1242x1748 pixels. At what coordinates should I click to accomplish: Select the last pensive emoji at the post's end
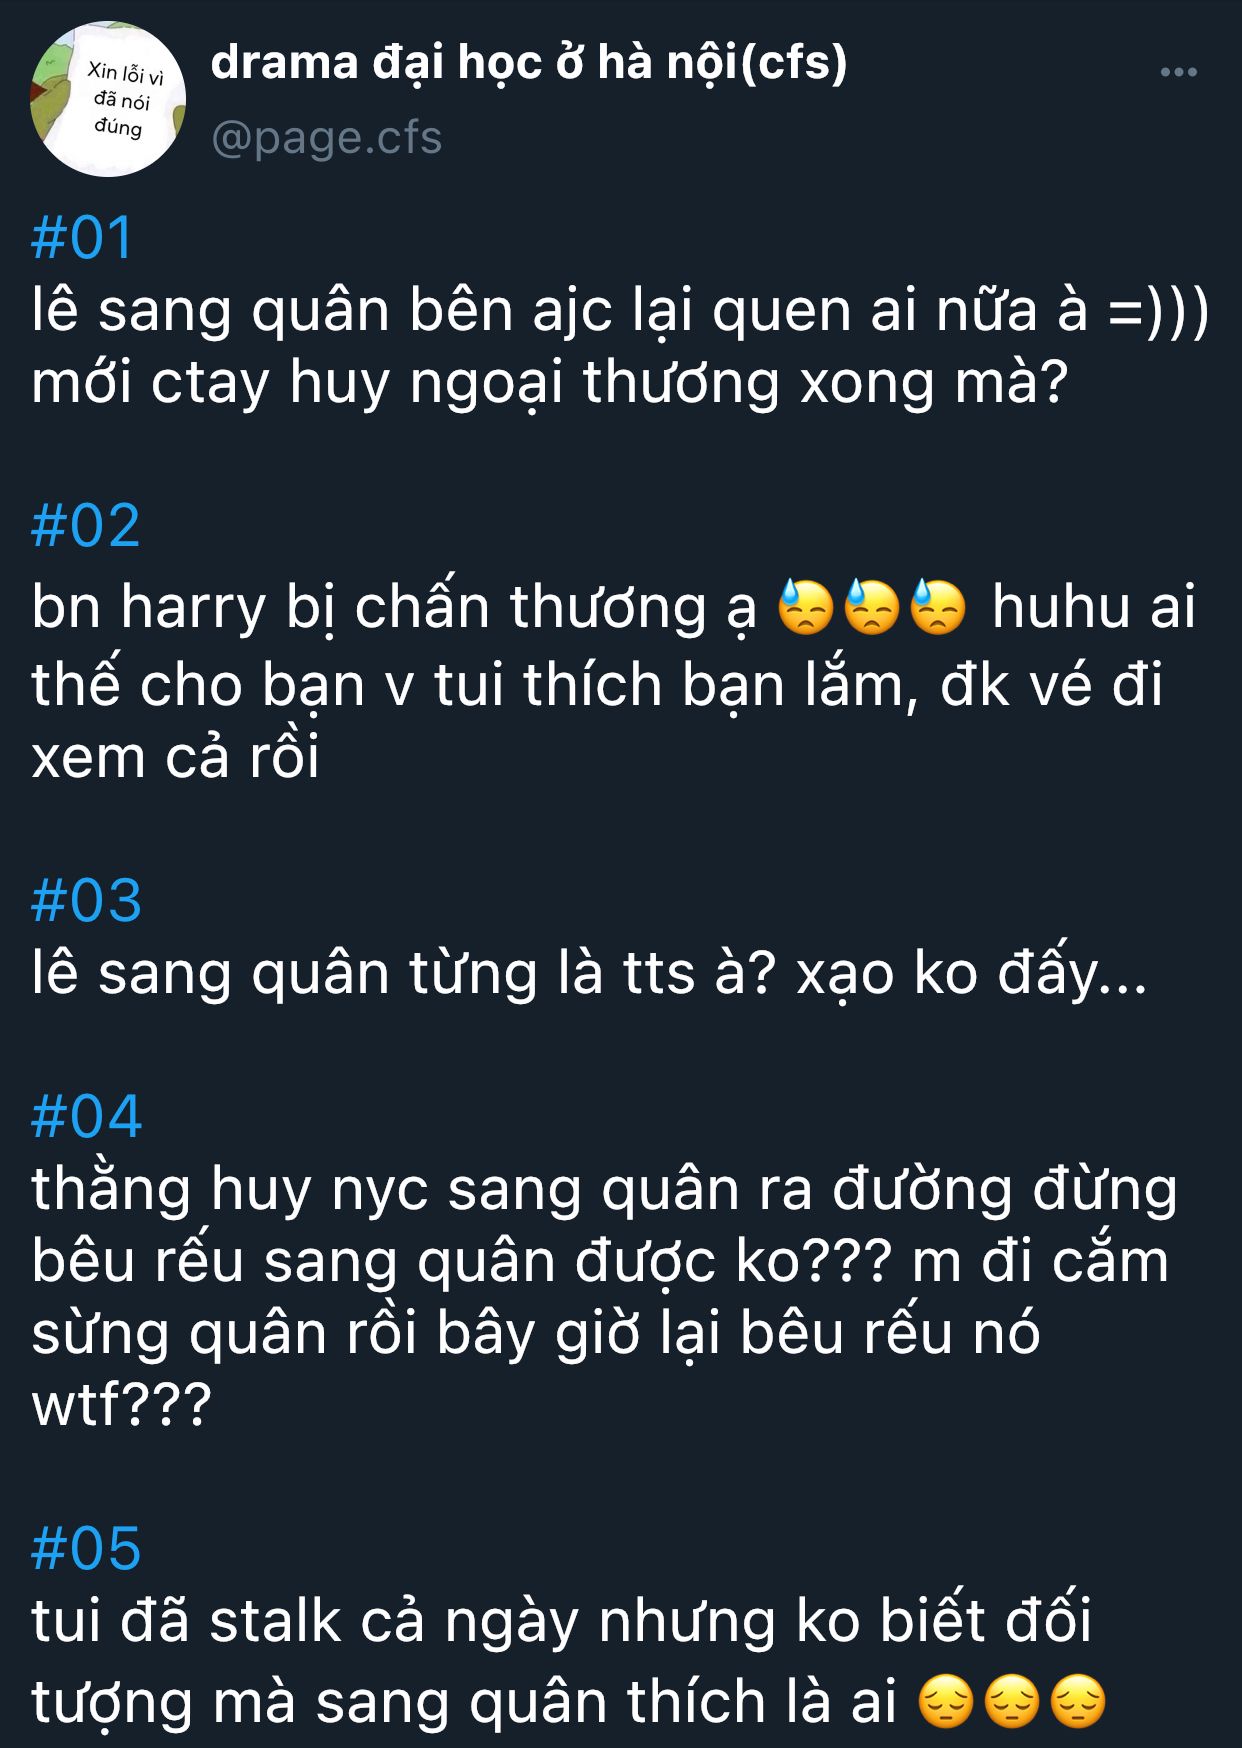[x=1078, y=1702]
